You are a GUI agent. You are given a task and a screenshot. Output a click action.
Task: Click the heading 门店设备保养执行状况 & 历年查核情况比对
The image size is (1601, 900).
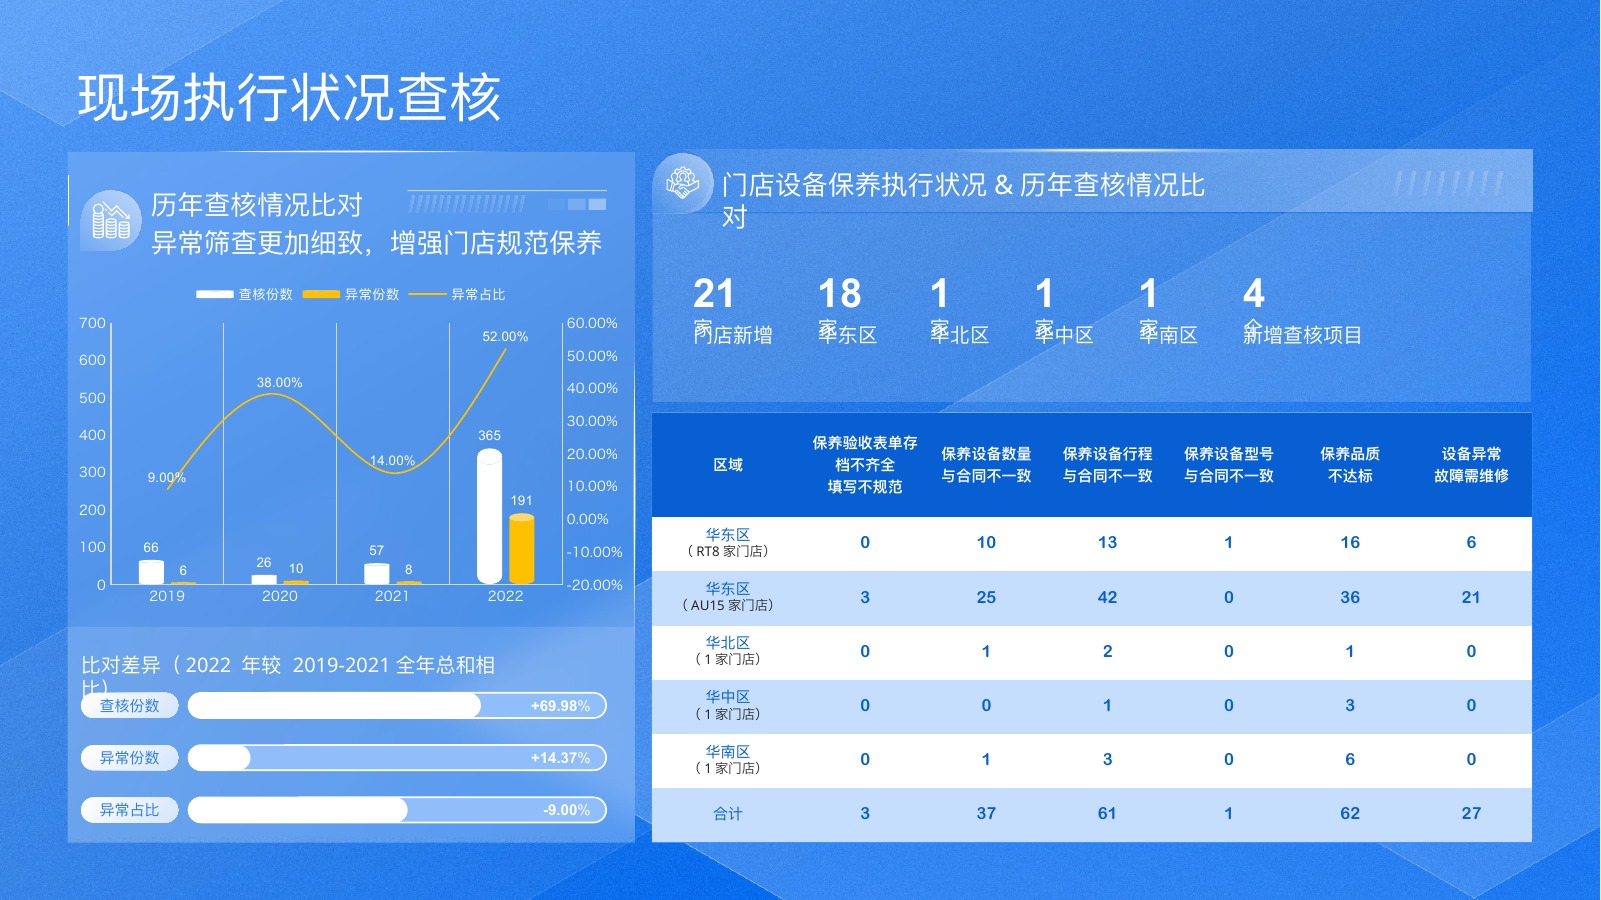(963, 200)
